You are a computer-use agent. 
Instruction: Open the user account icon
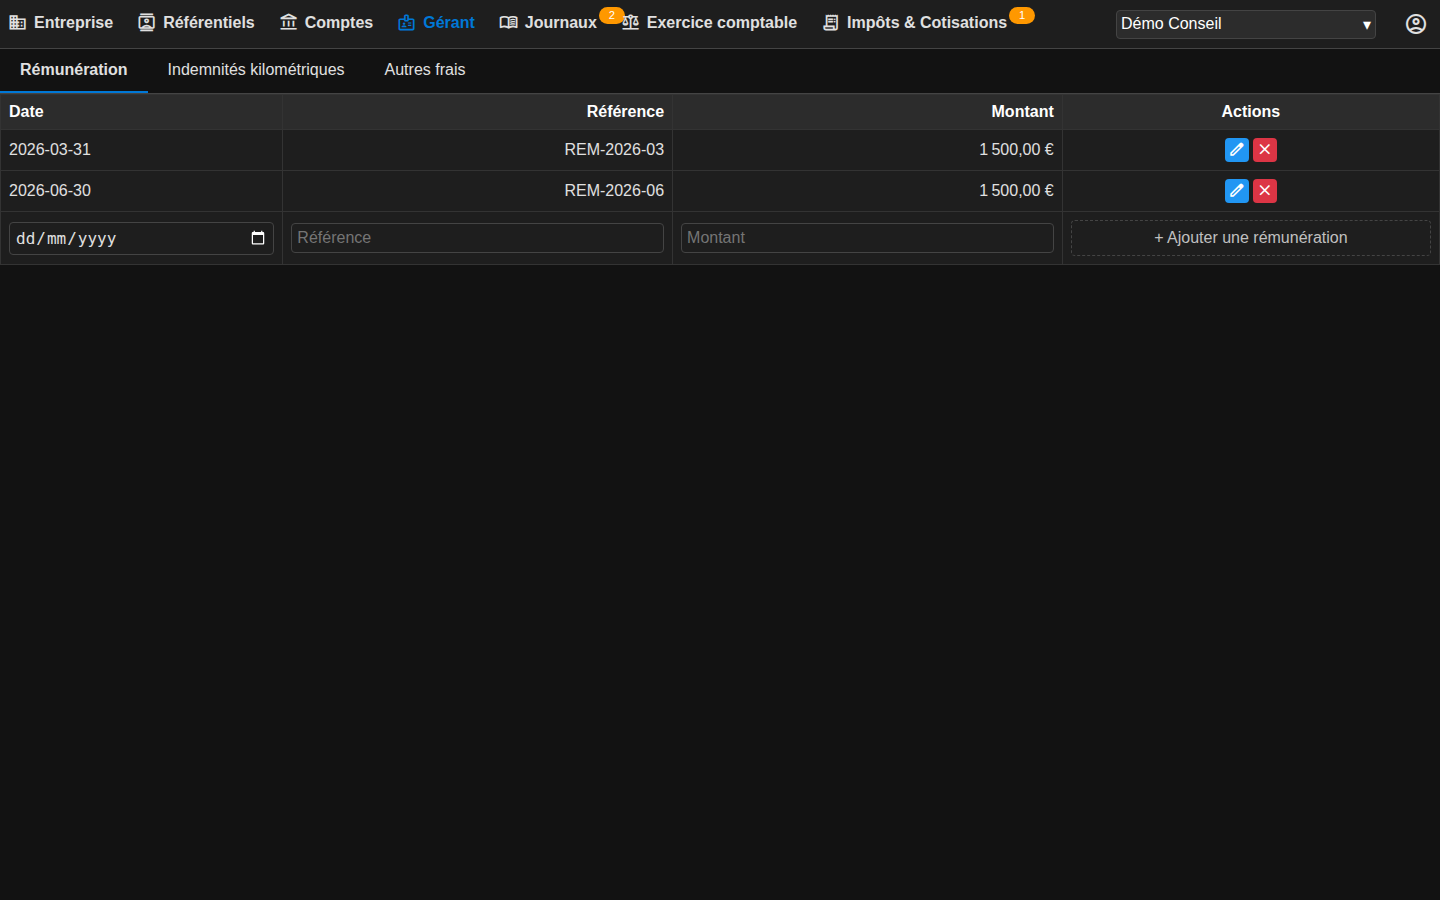point(1416,24)
